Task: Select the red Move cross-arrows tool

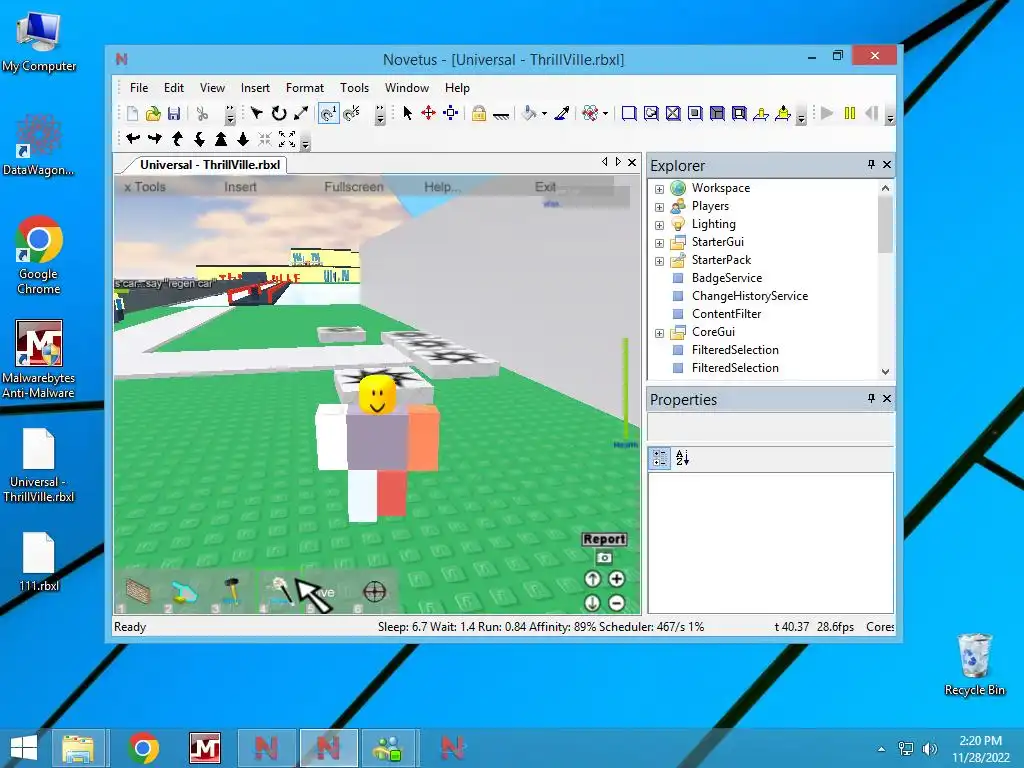Action: coord(428,113)
